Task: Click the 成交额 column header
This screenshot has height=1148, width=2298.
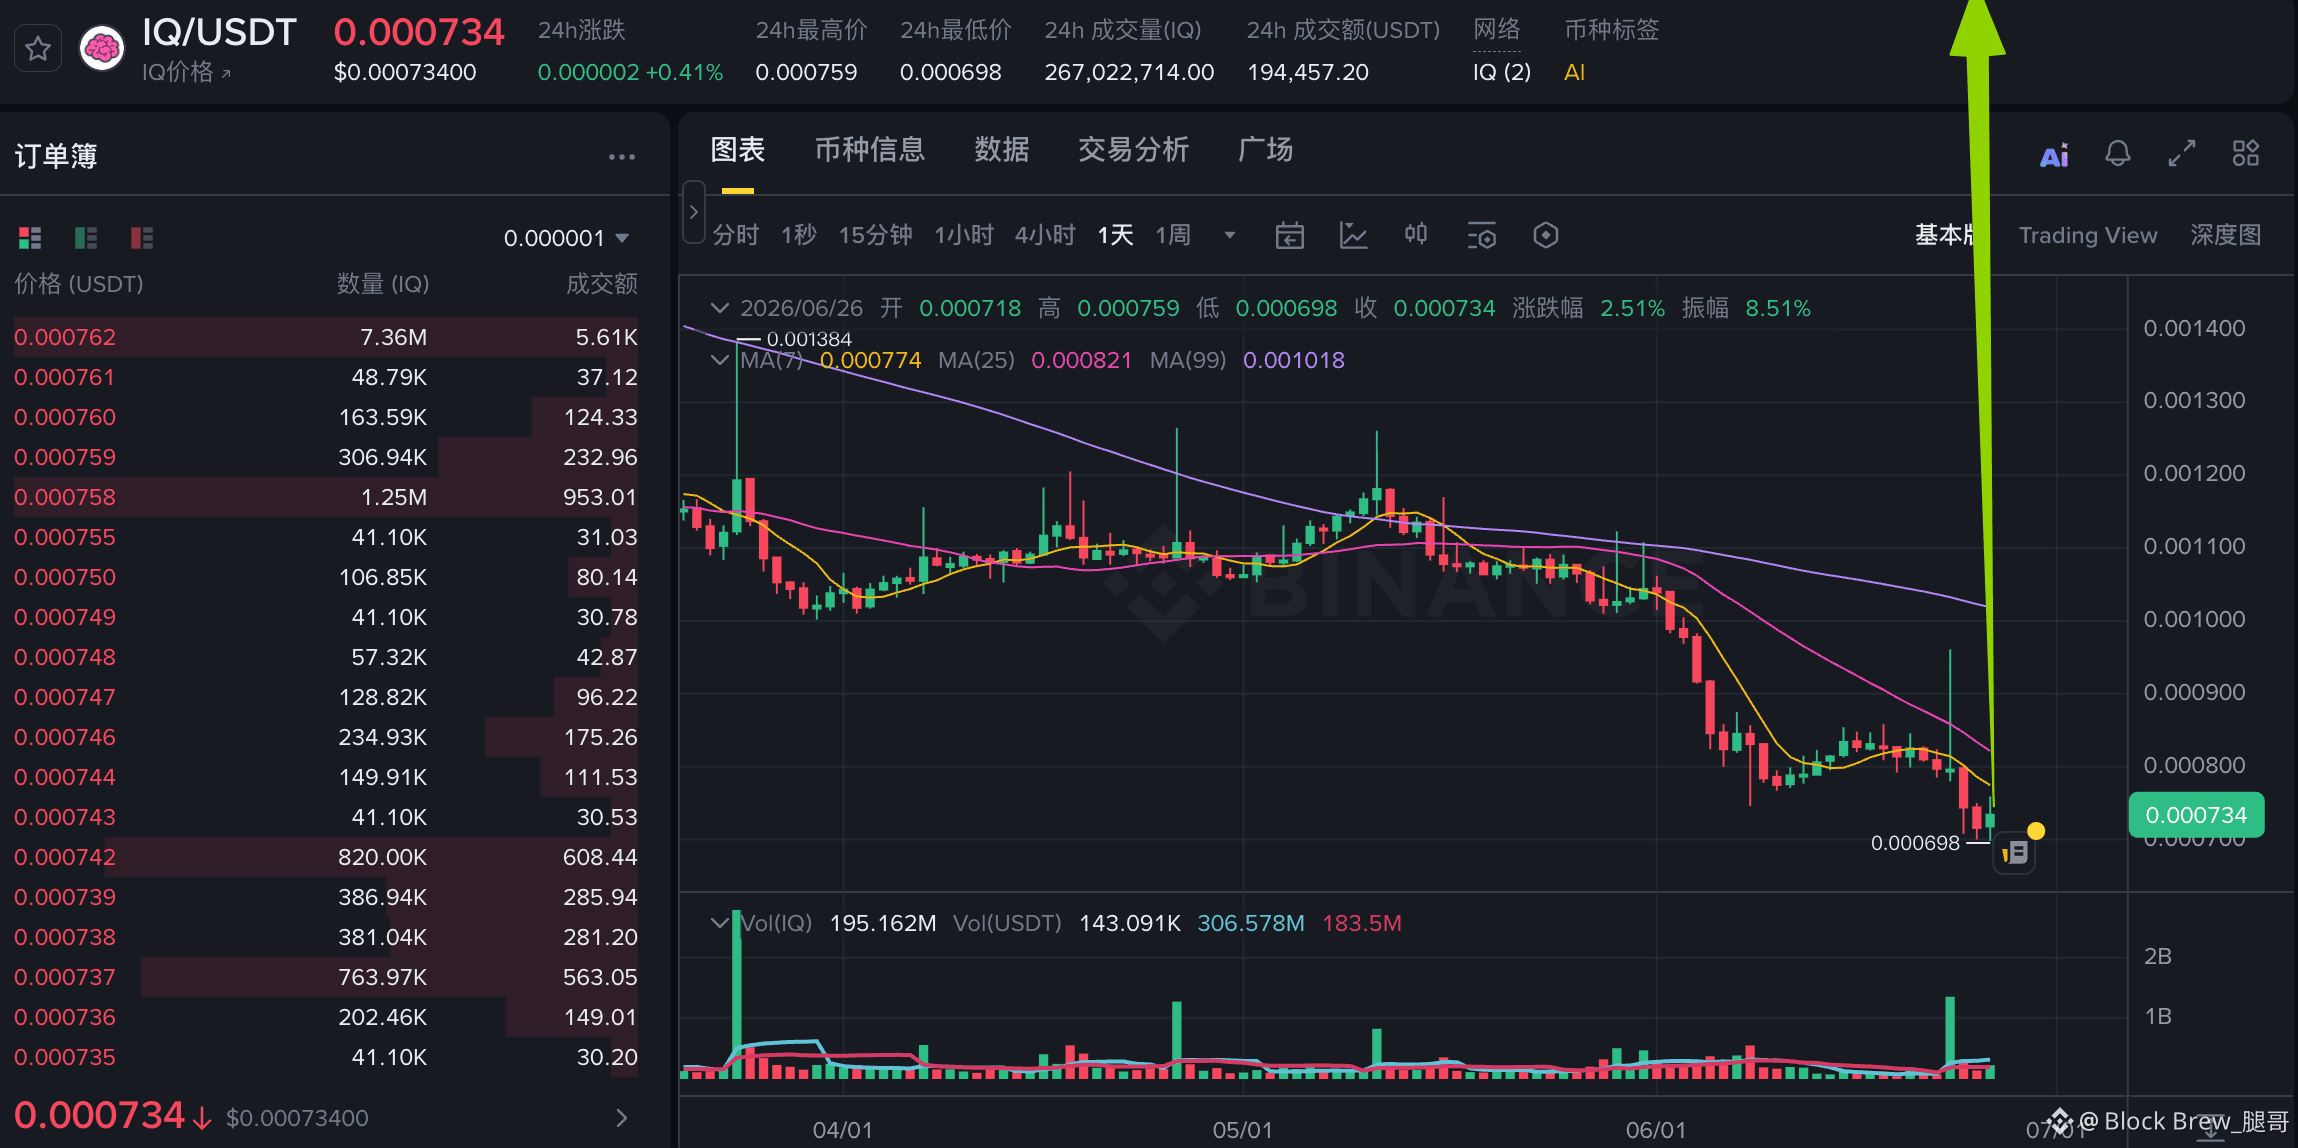Action: coord(602,284)
